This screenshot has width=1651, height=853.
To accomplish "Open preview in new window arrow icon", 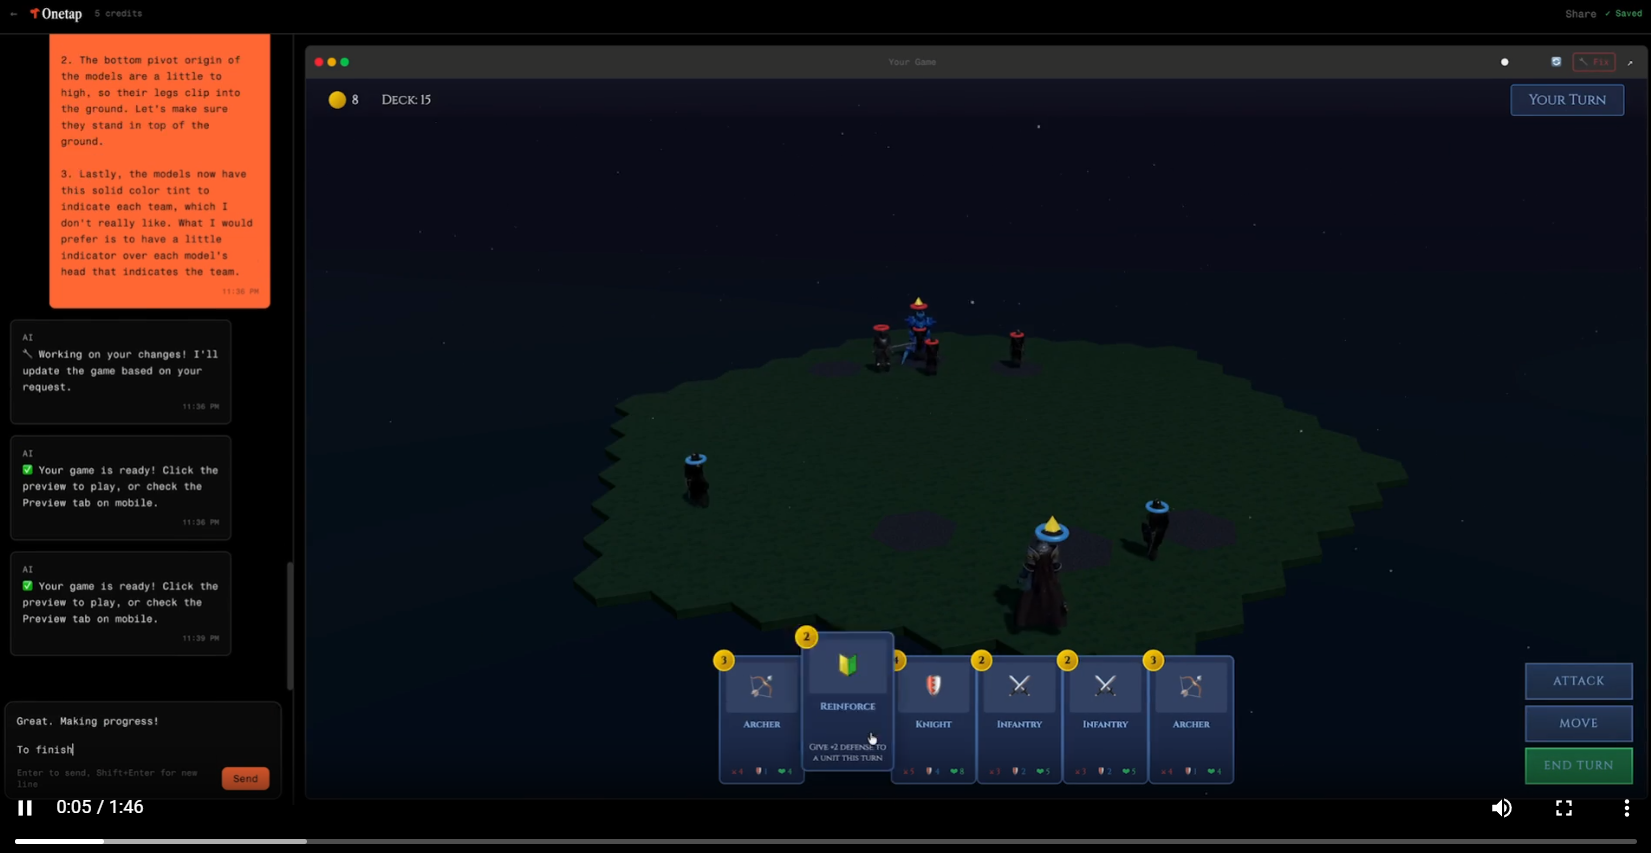I will [x=1630, y=62].
